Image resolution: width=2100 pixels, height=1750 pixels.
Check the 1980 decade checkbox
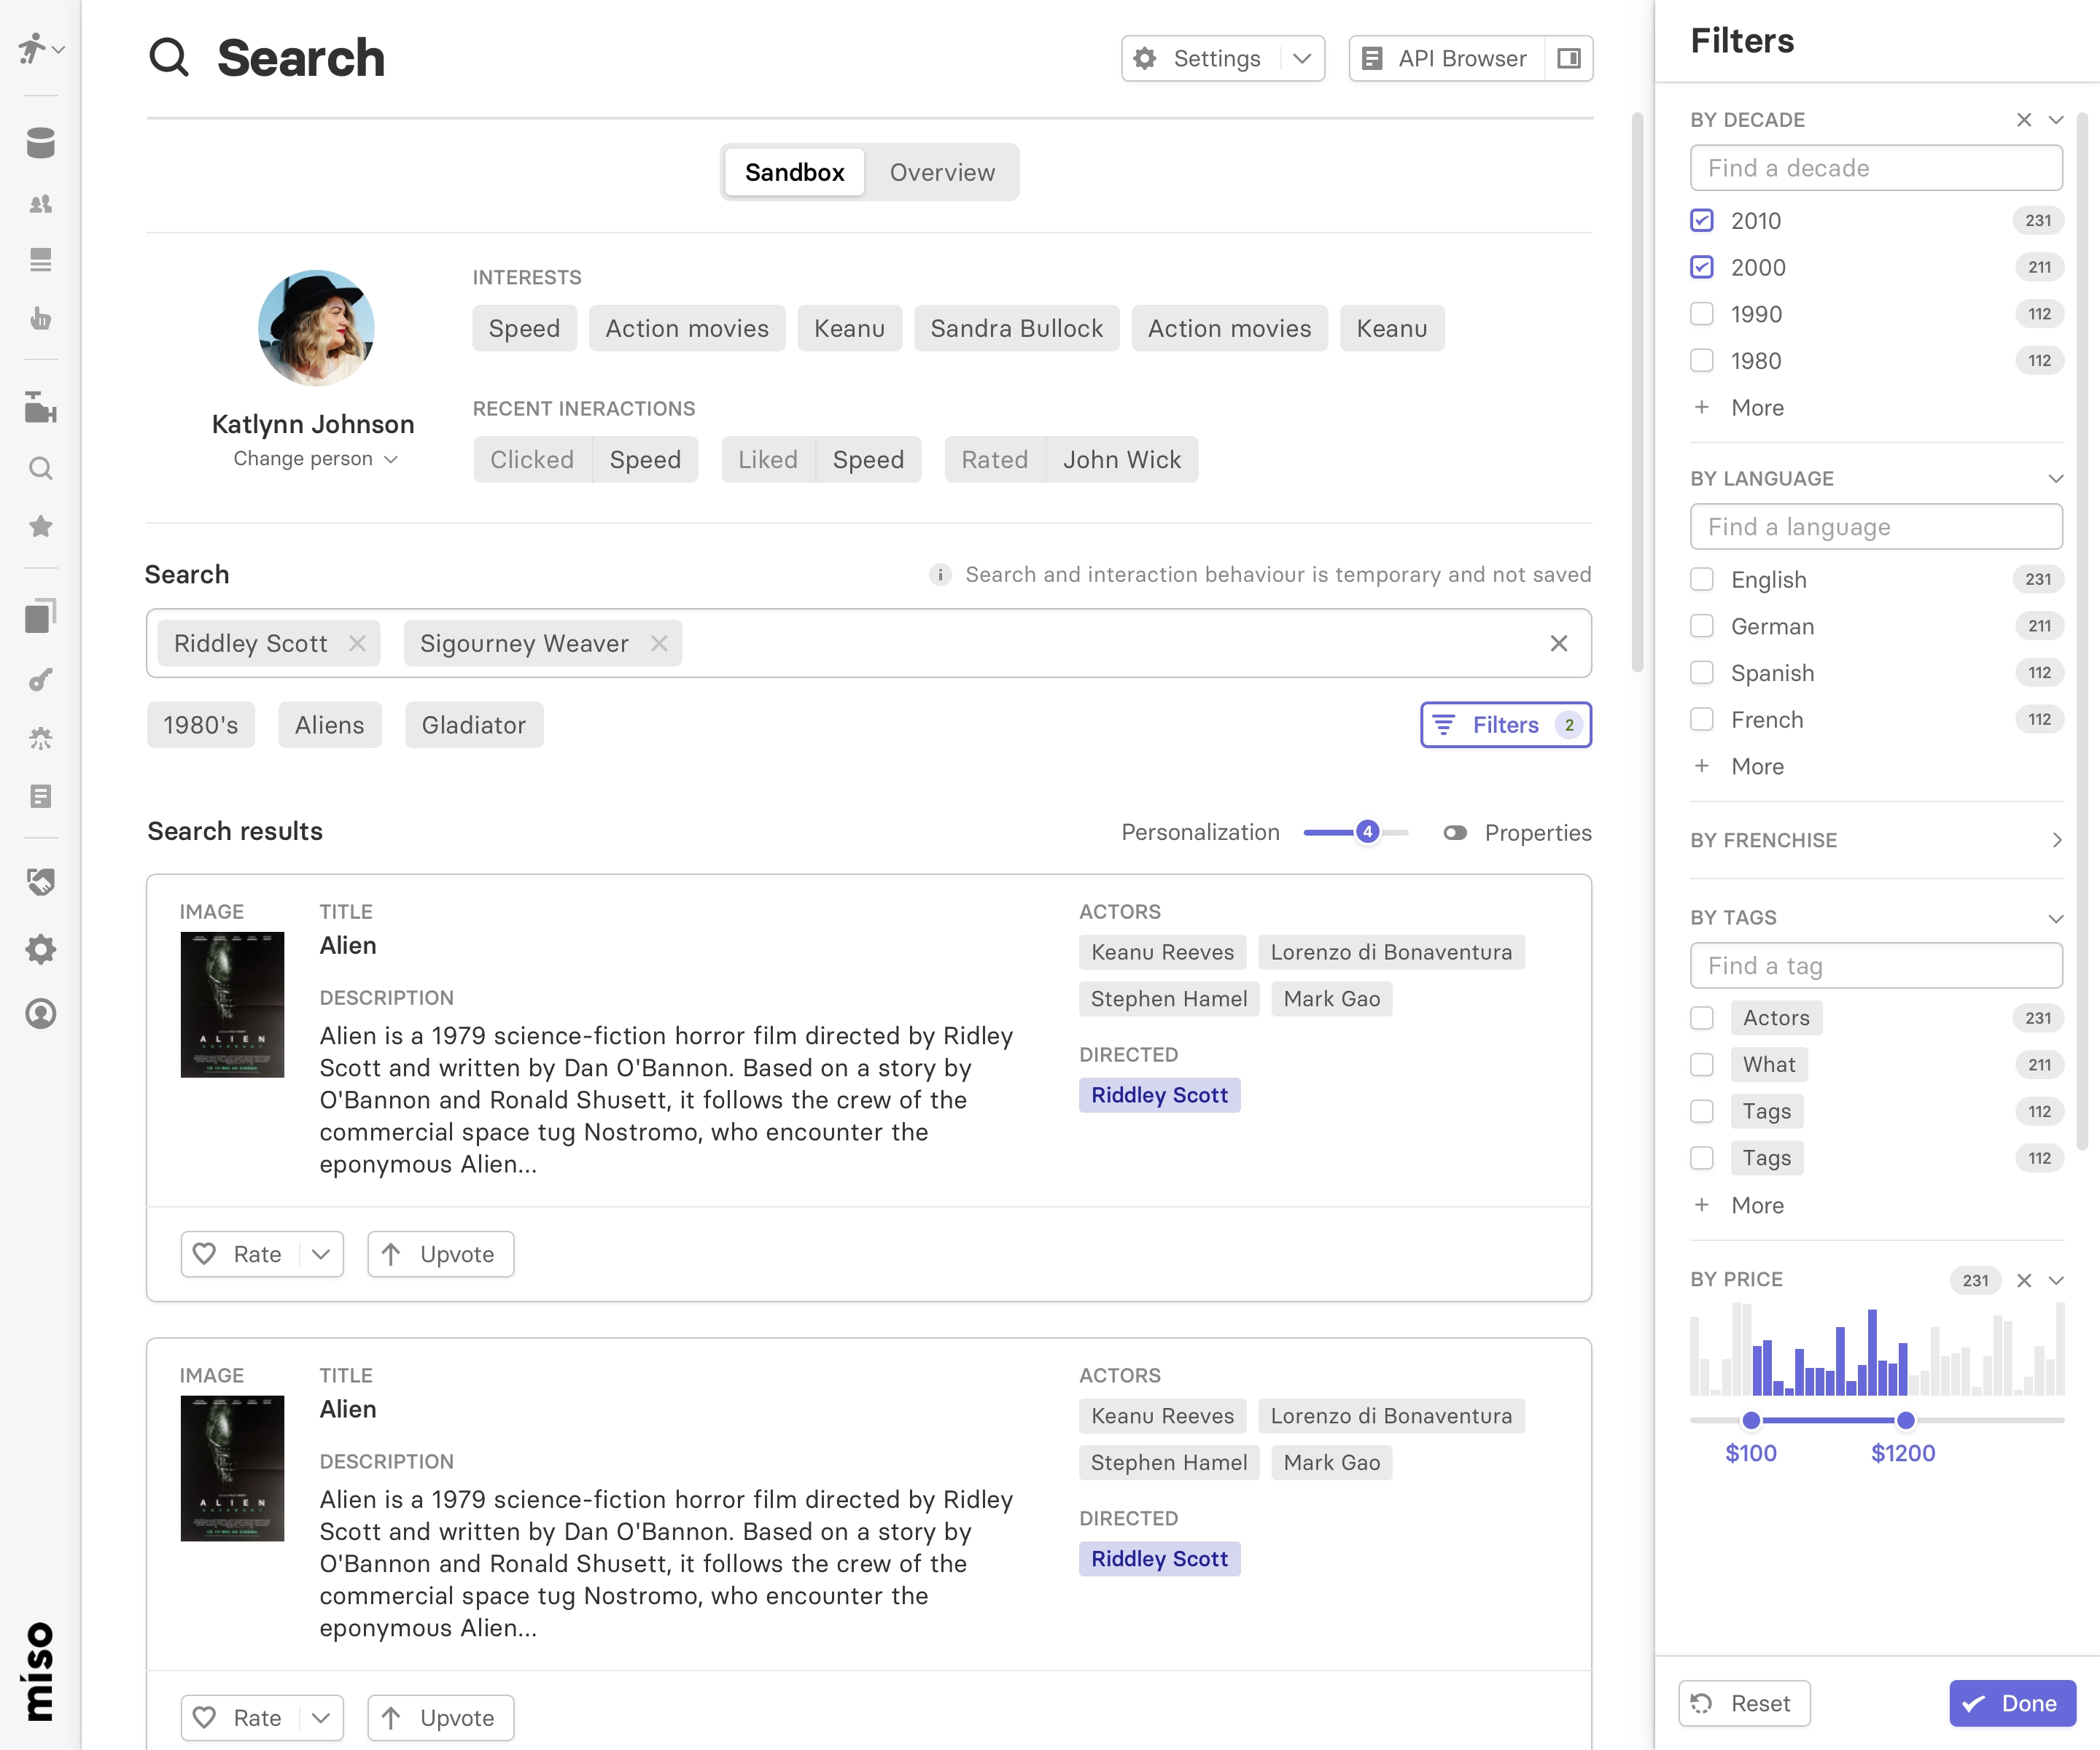tap(1702, 360)
